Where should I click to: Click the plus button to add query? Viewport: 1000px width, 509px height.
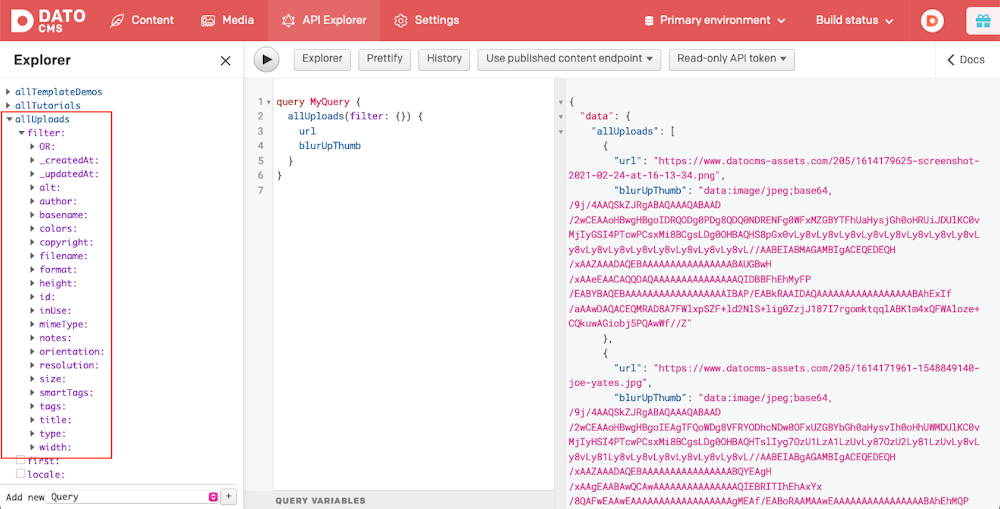pyautogui.click(x=229, y=497)
